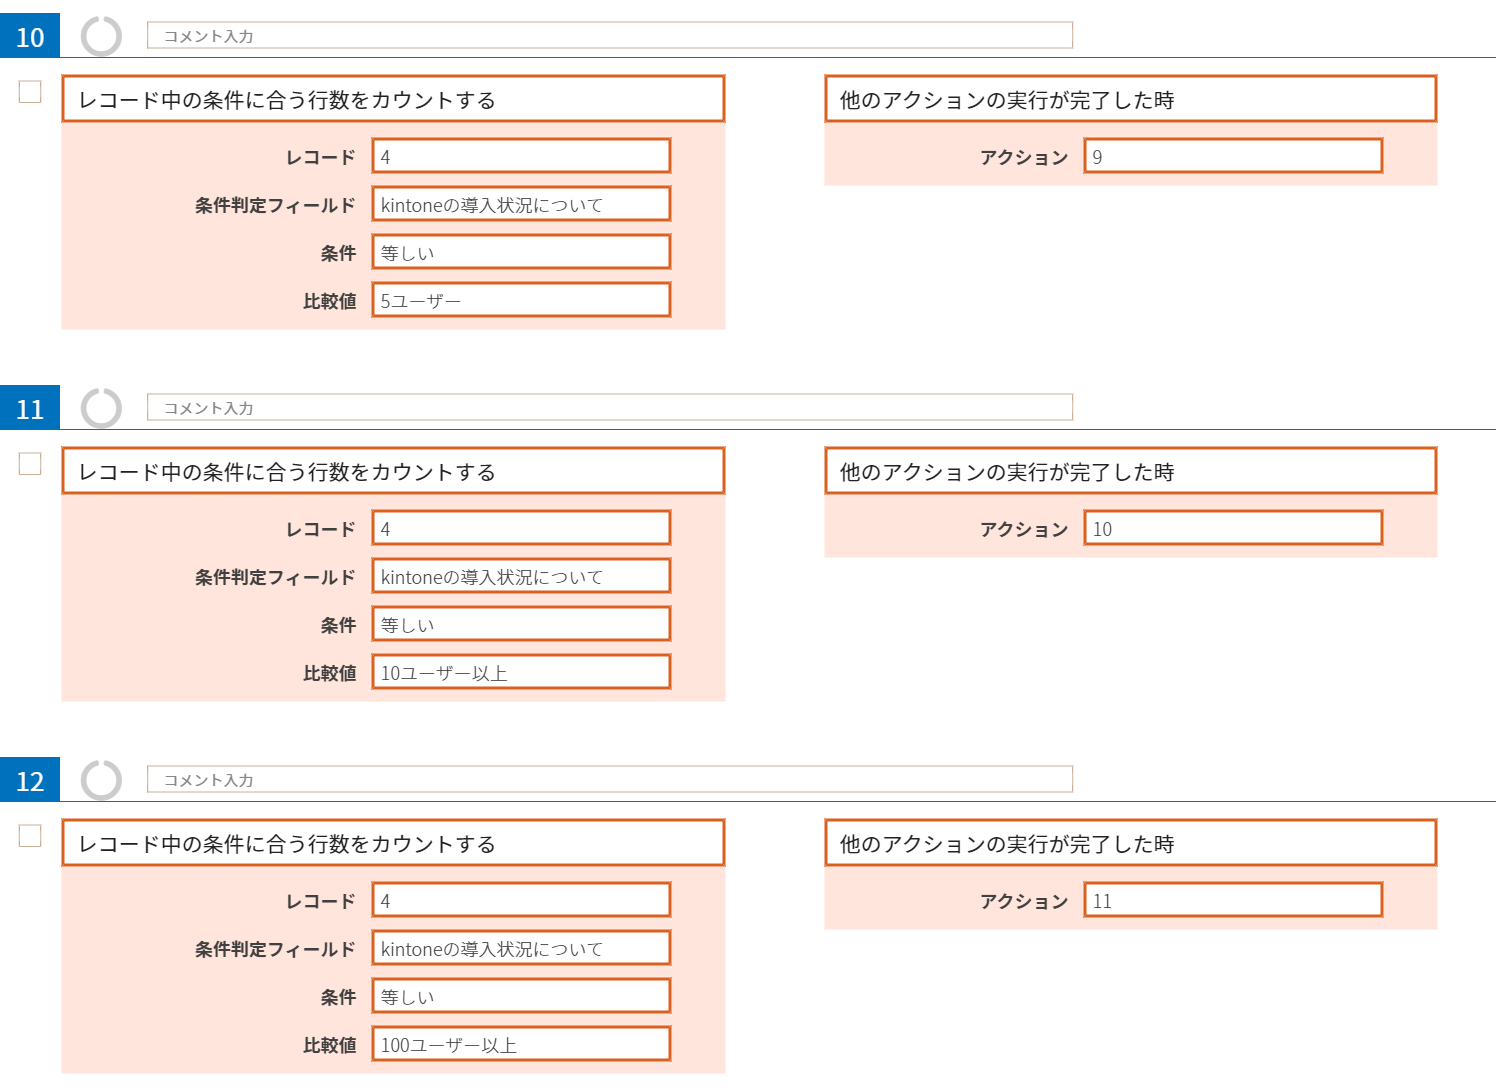Click the comment input field of row 11
1497x1091 pixels.
(610, 408)
